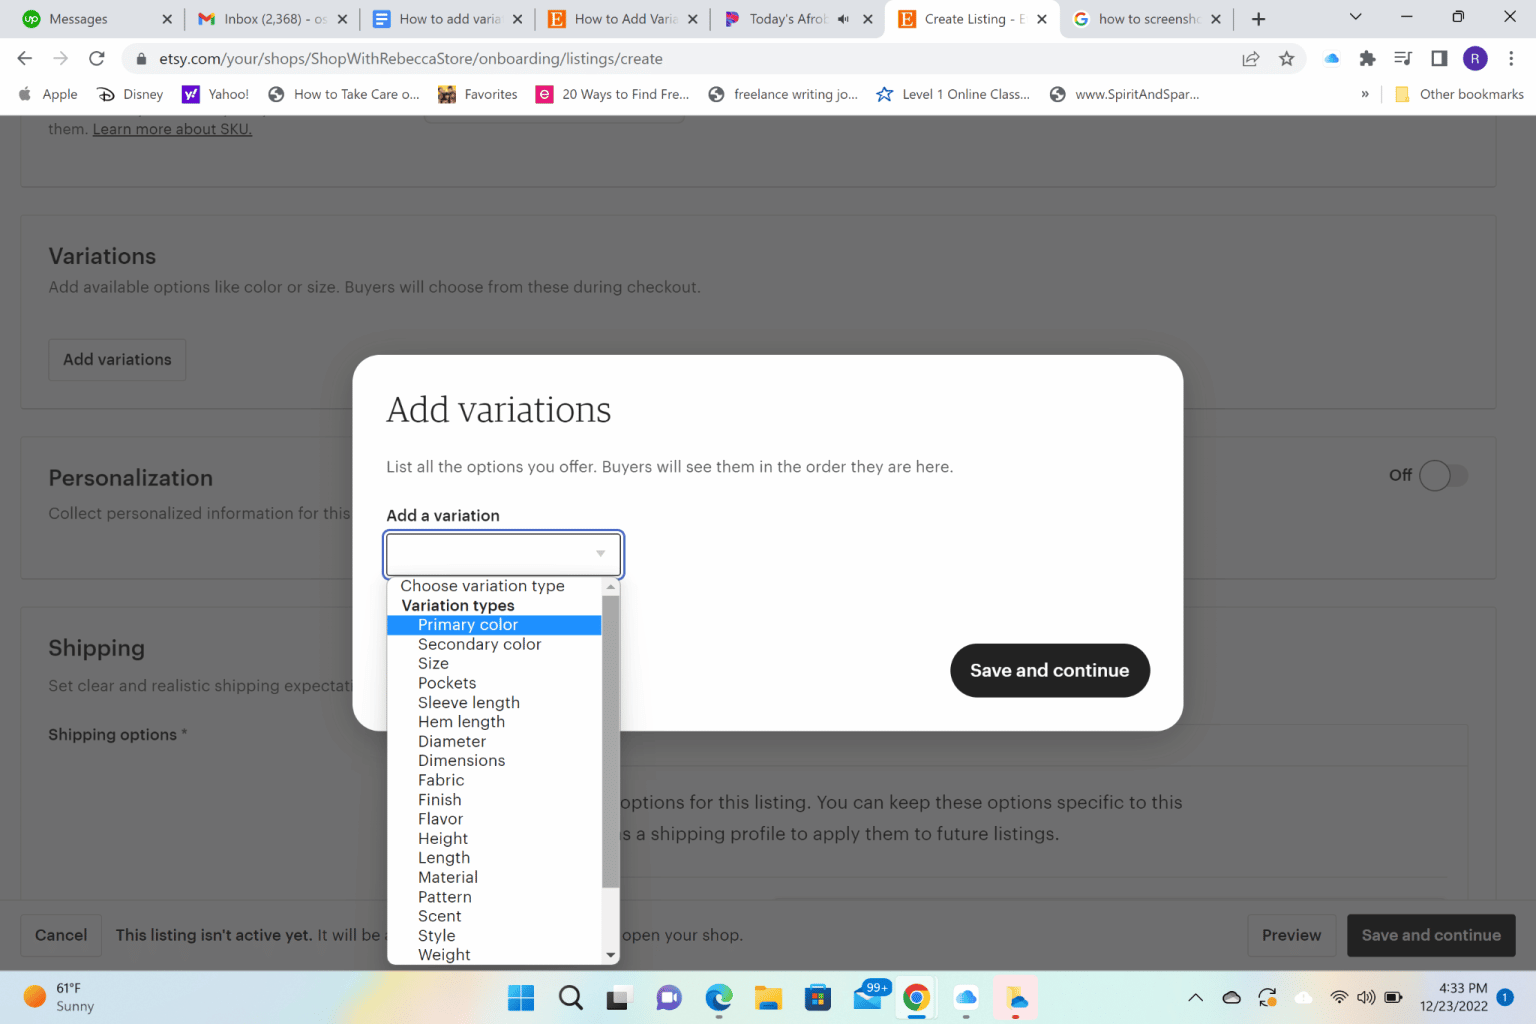Open Microsoft Teams chat from the taskbar
The image size is (1536, 1024).
(668, 997)
